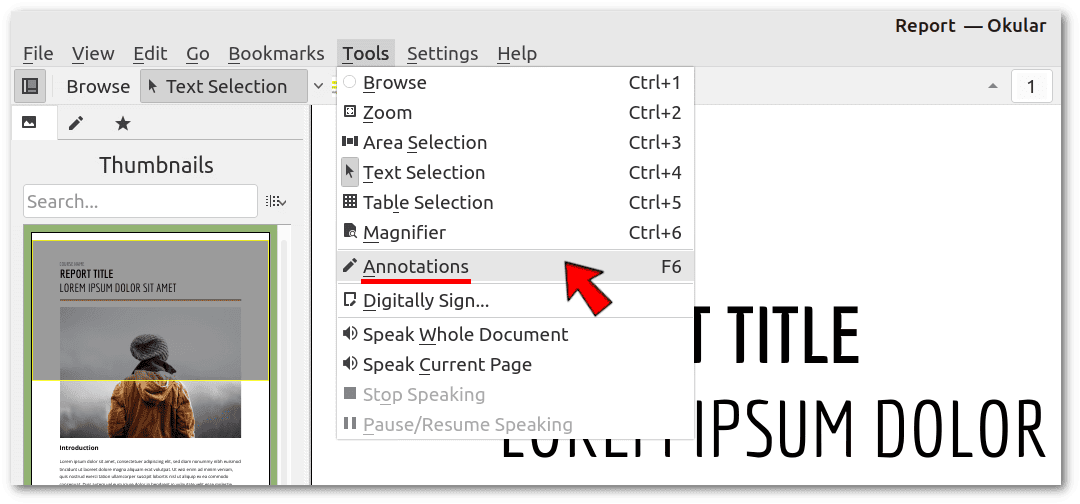Open the Annotations pencil sidebar tab
1080x504 pixels.
click(76, 123)
